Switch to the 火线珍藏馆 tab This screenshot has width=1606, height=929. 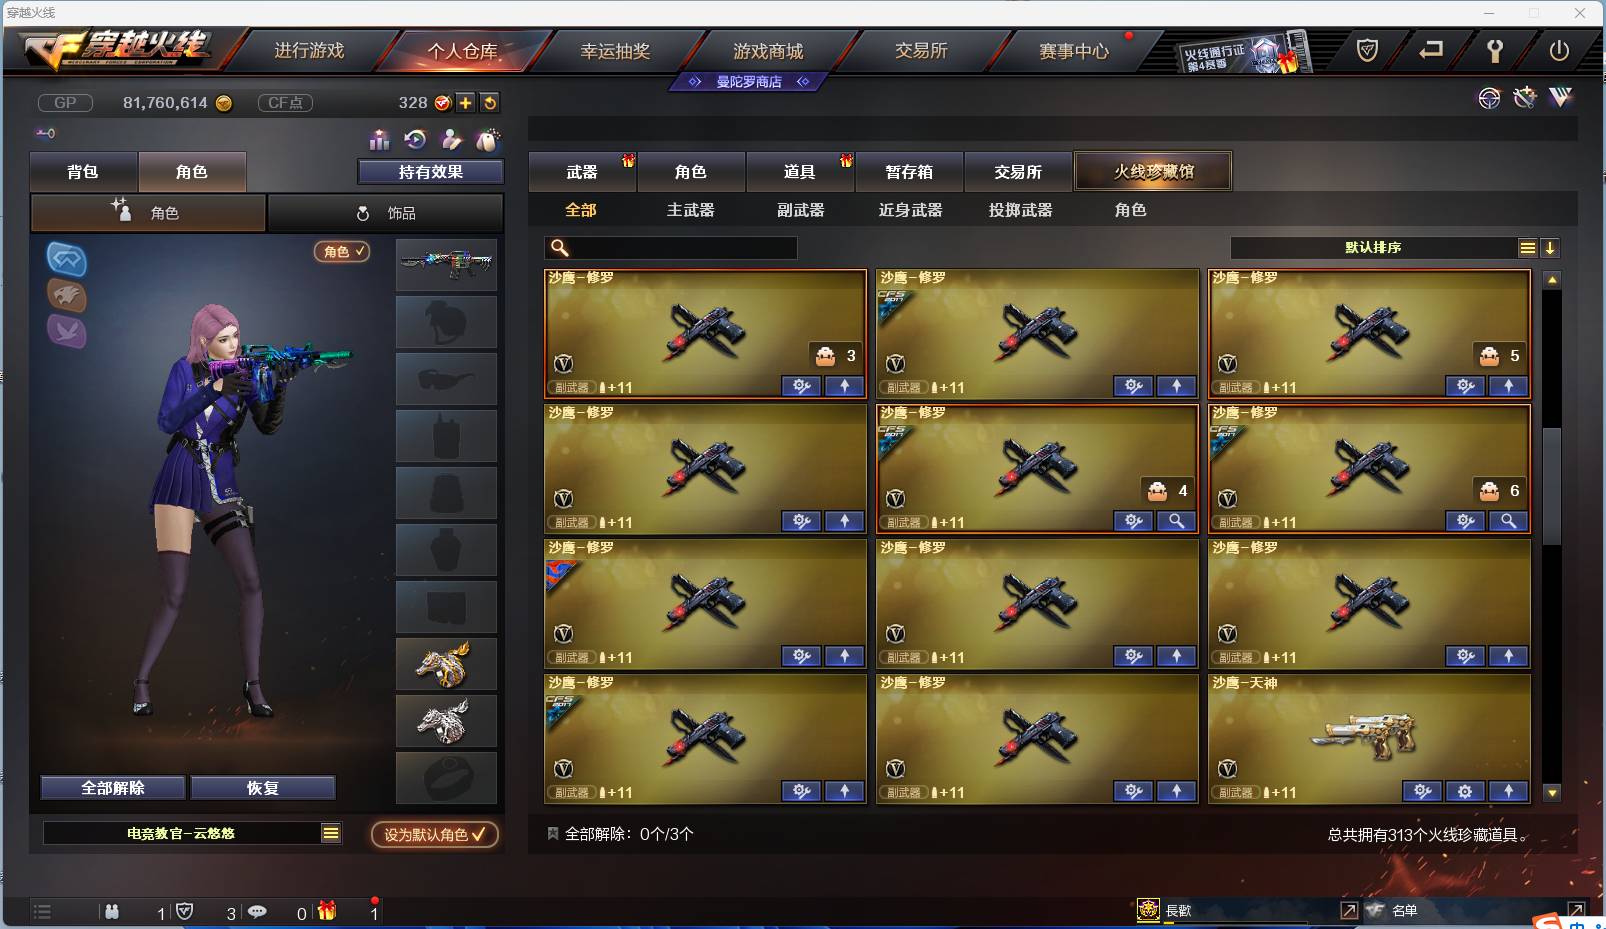coord(1153,171)
